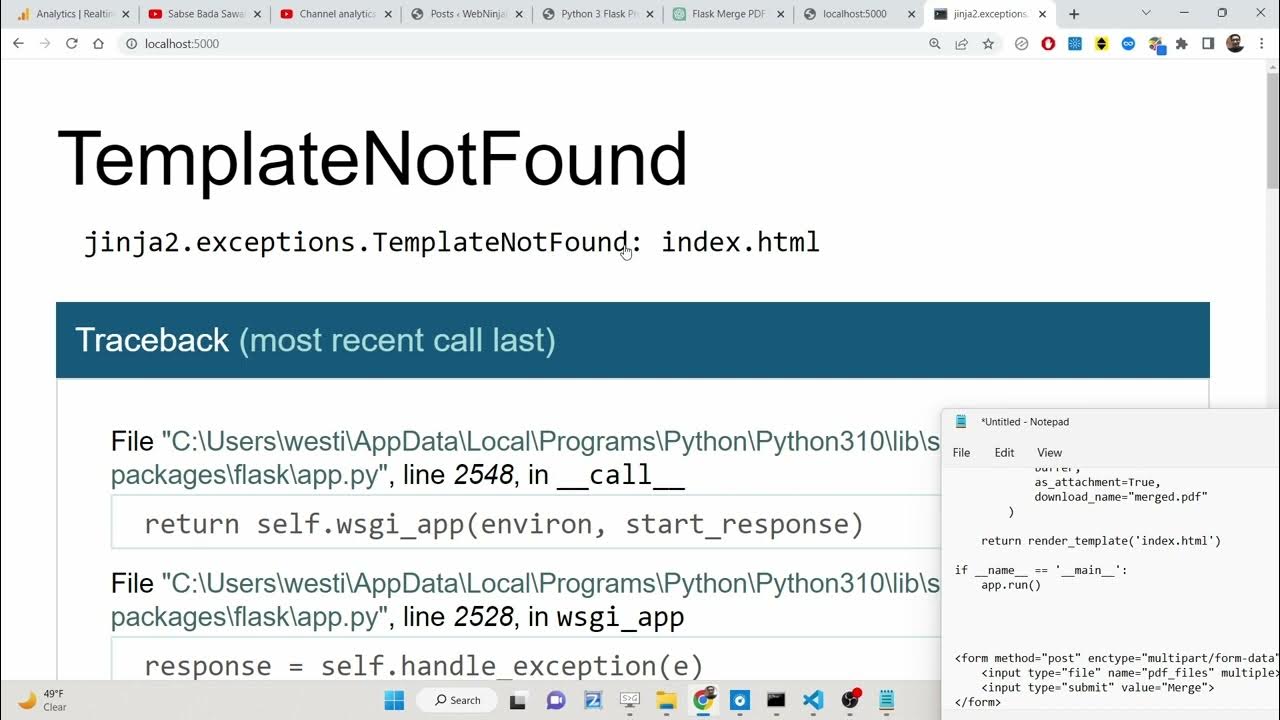Bookmark this page with the star icon
Screen dimensions: 1280x720
(x=988, y=44)
